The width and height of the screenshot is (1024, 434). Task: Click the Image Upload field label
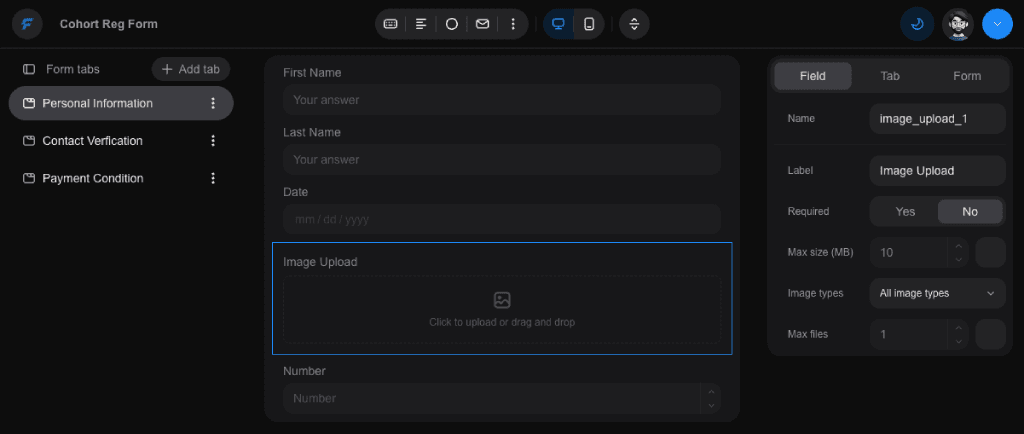click(320, 262)
